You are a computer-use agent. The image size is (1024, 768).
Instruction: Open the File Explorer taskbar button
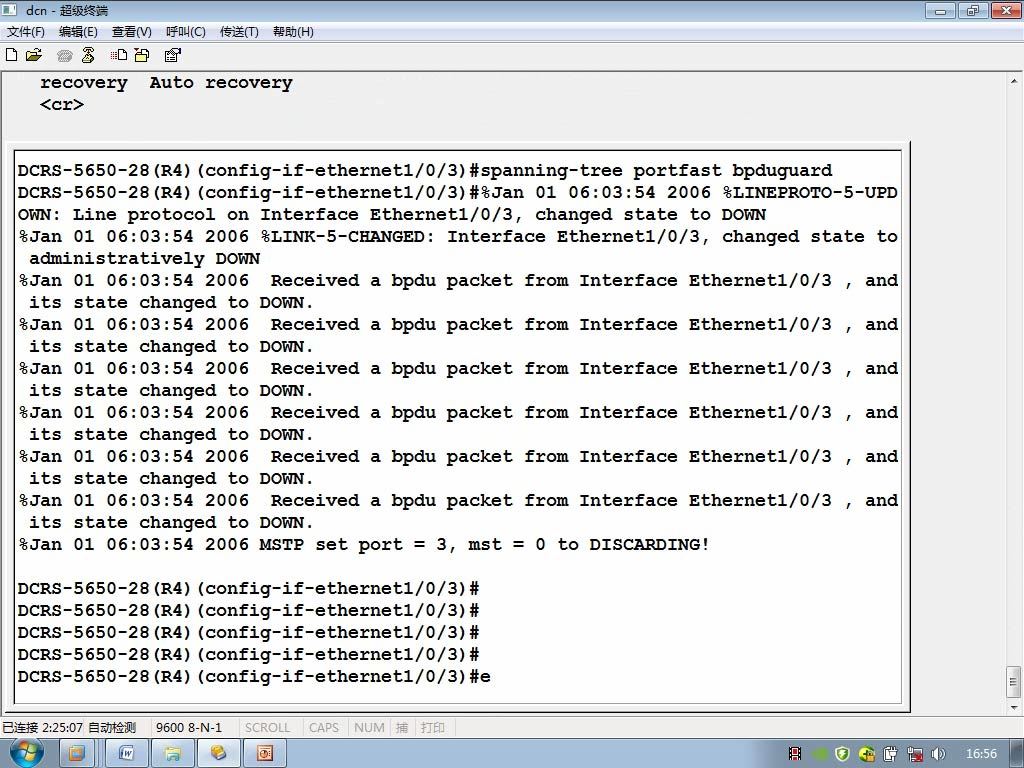point(172,754)
